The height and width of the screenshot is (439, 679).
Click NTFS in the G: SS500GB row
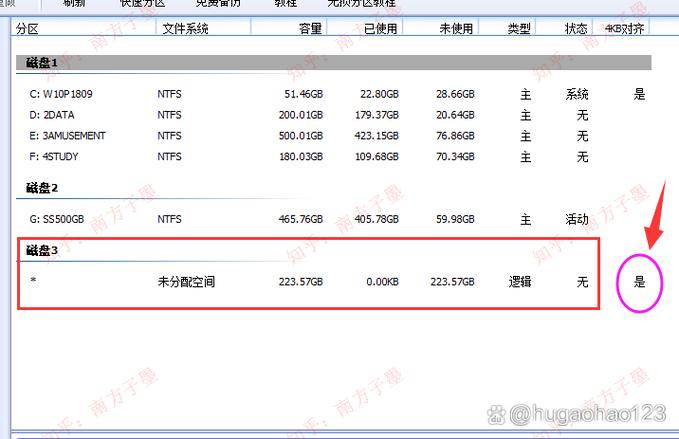tap(169, 219)
